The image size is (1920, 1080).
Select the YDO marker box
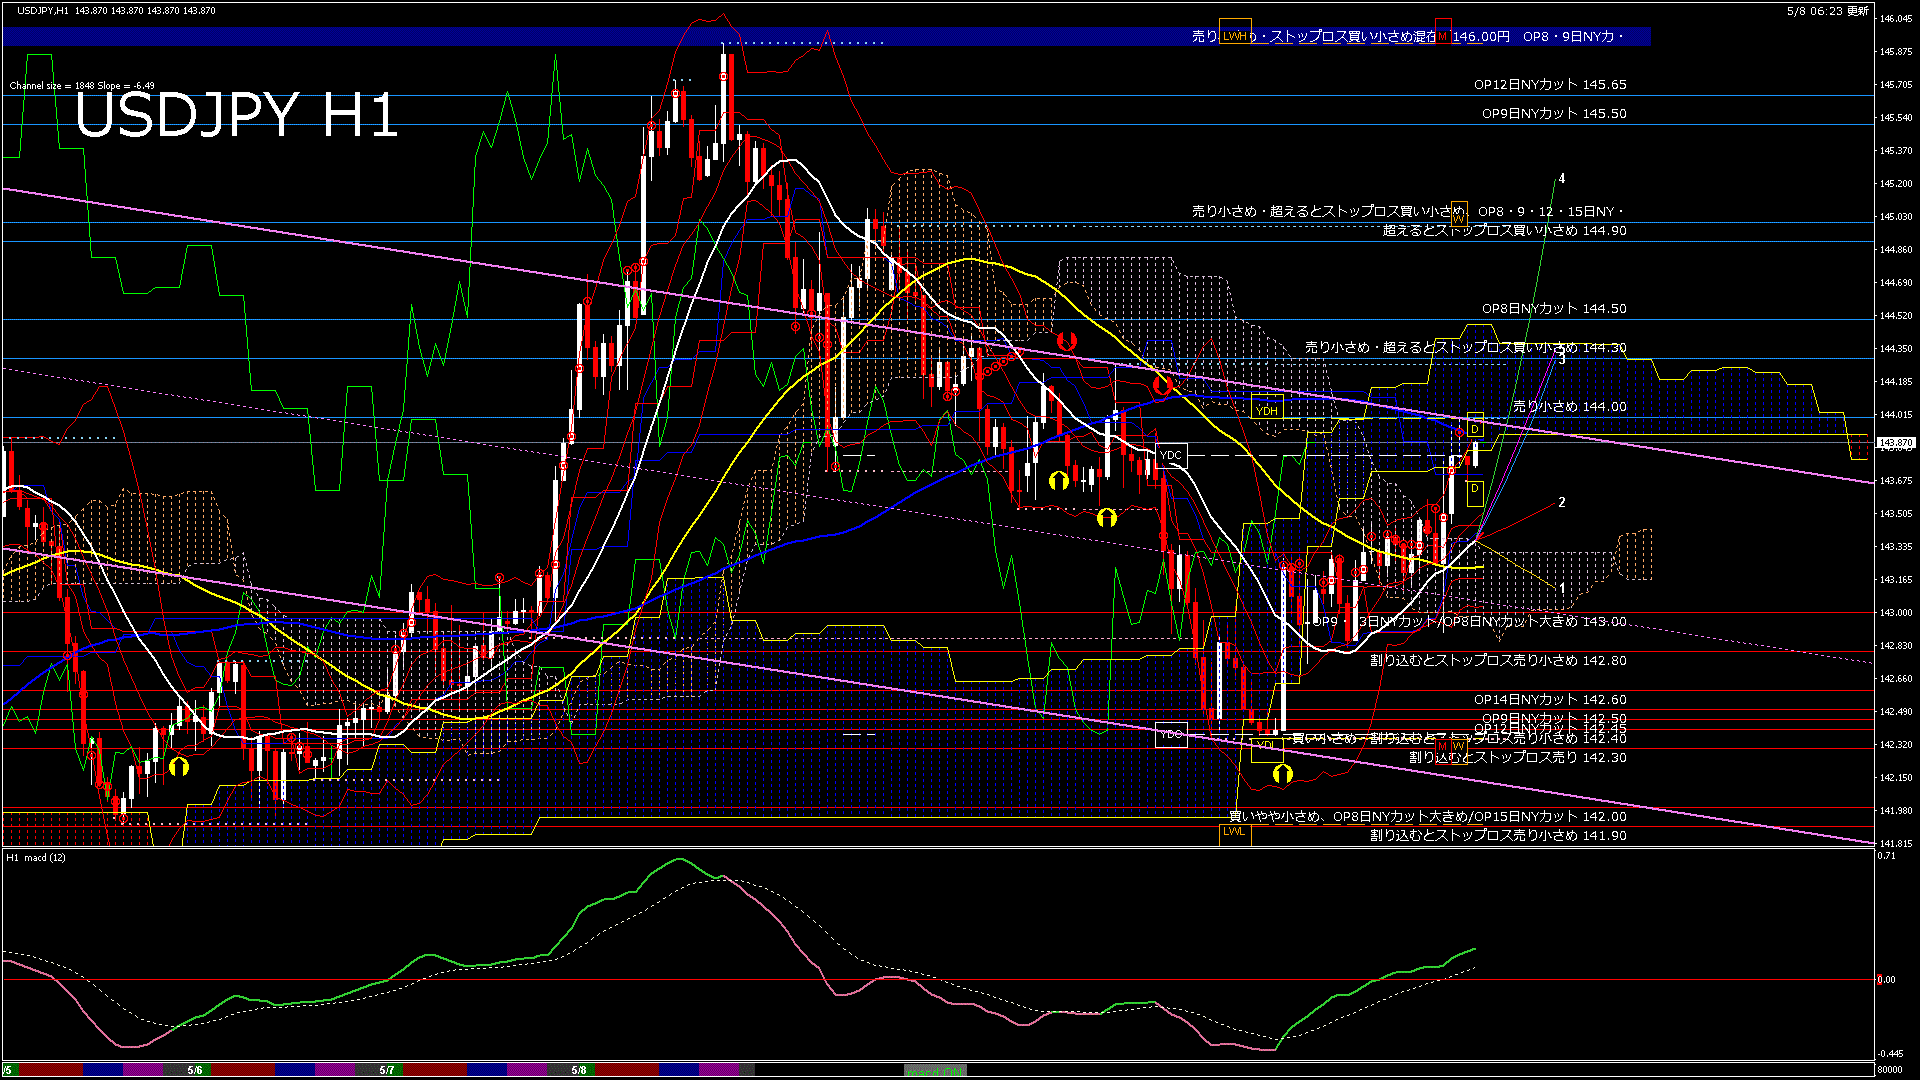(1171, 735)
